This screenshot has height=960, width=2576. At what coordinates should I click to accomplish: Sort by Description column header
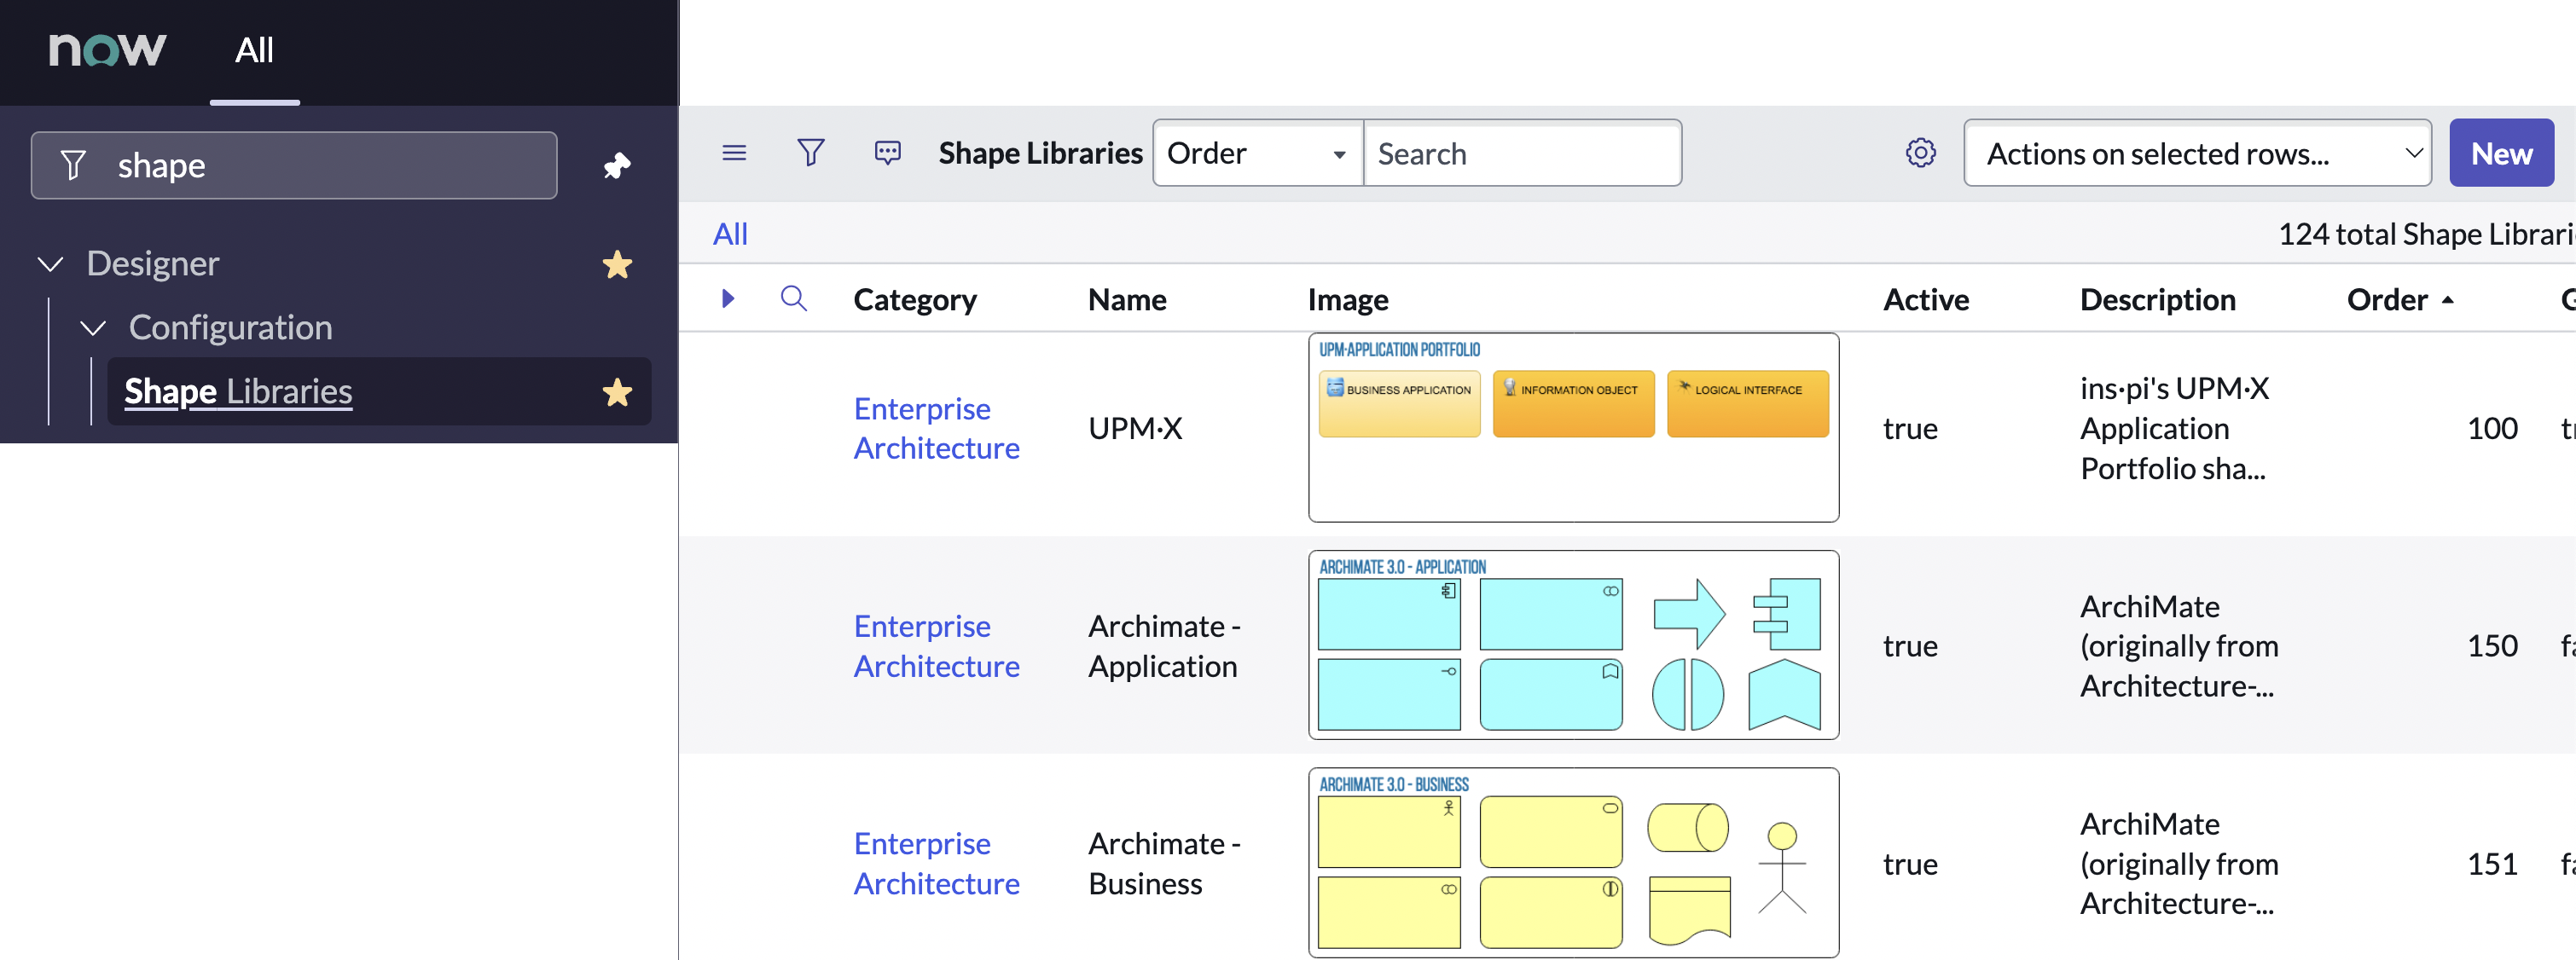[2157, 299]
